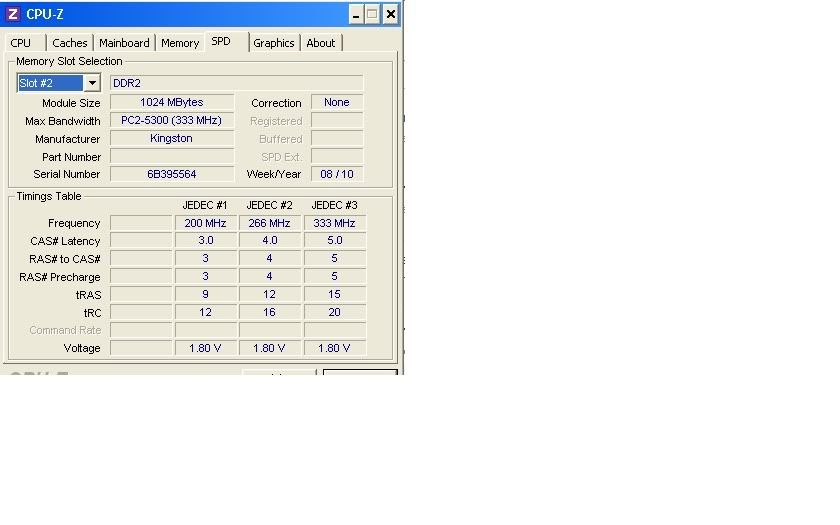This screenshot has height=525, width=840.
Task: Go to the Mainboard tab
Action: pos(124,43)
